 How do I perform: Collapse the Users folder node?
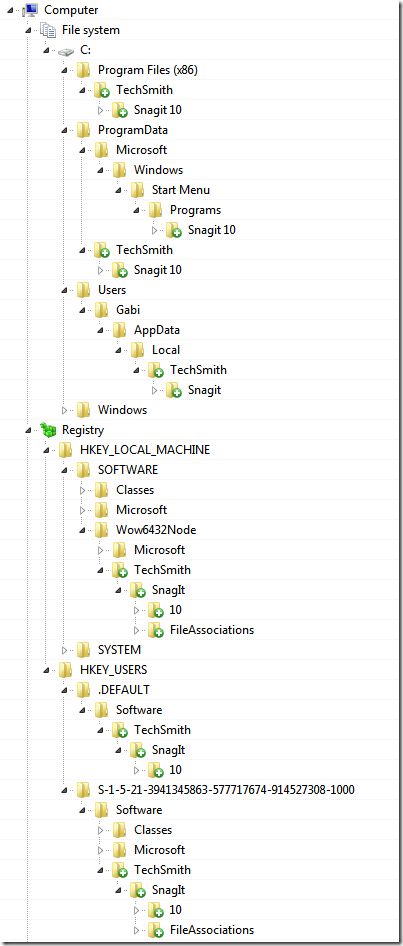[x=65, y=291]
